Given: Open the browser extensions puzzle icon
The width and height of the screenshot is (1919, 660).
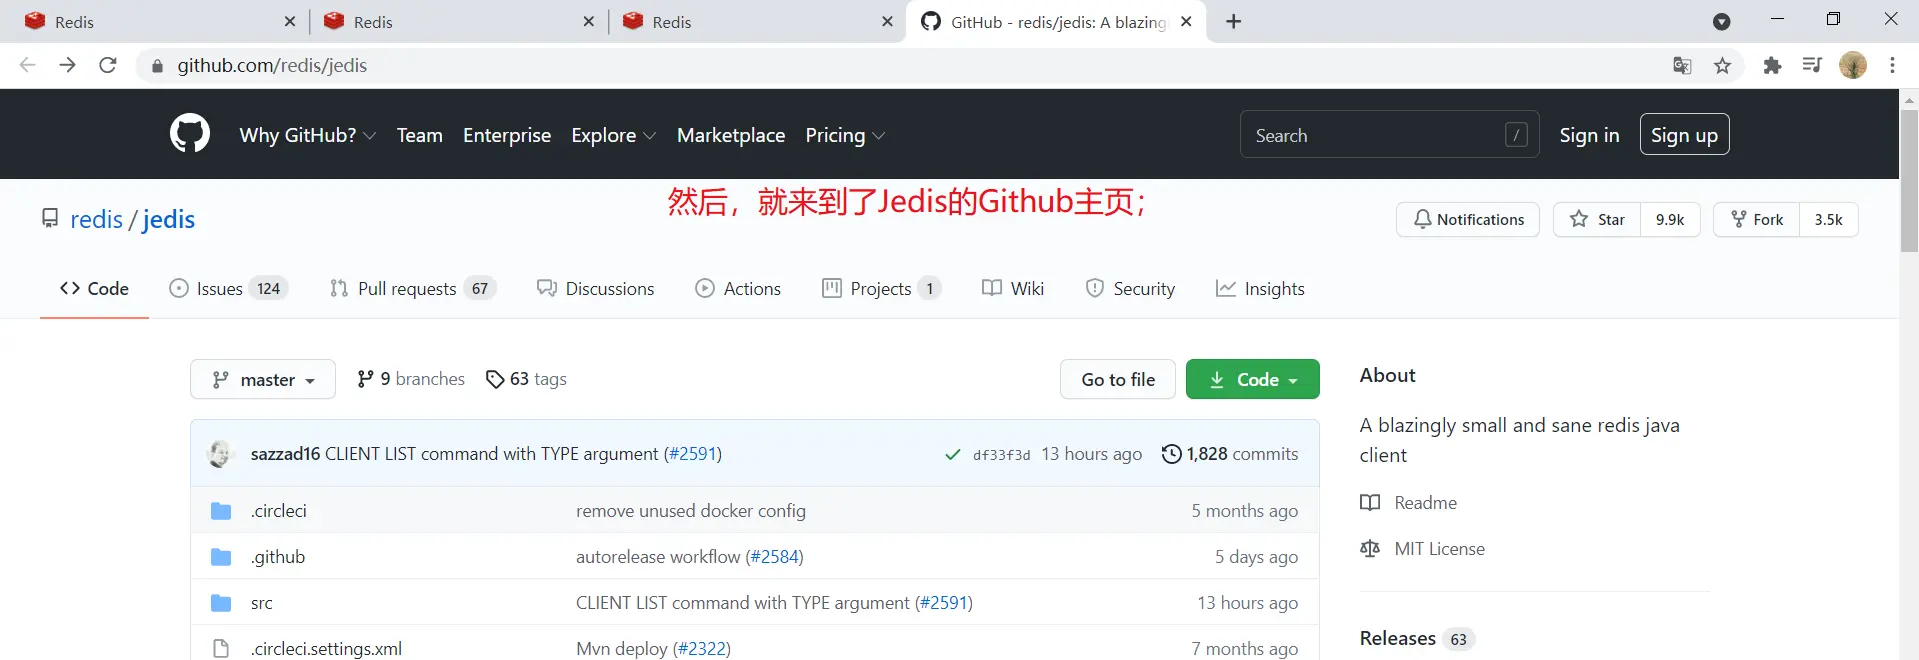Looking at the screenshot, I should 1772,66.
